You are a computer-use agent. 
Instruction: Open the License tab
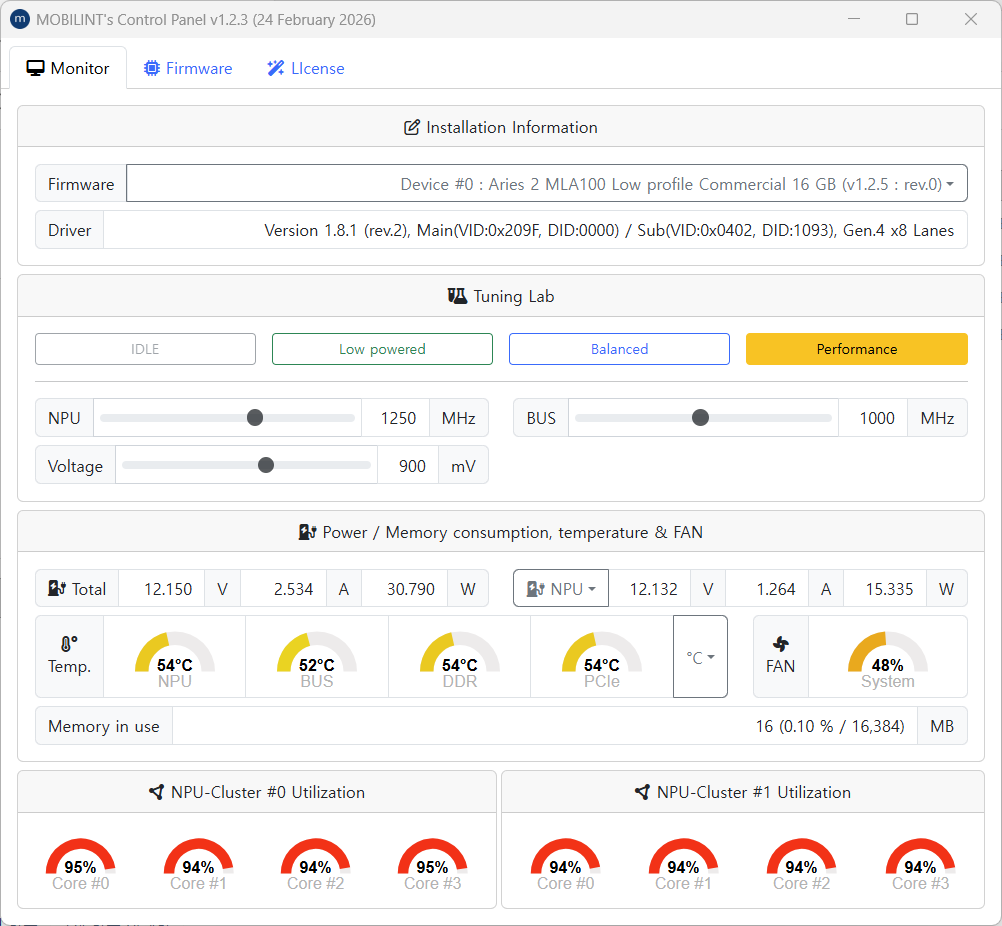pyautogui.click(x=305, y=68)
